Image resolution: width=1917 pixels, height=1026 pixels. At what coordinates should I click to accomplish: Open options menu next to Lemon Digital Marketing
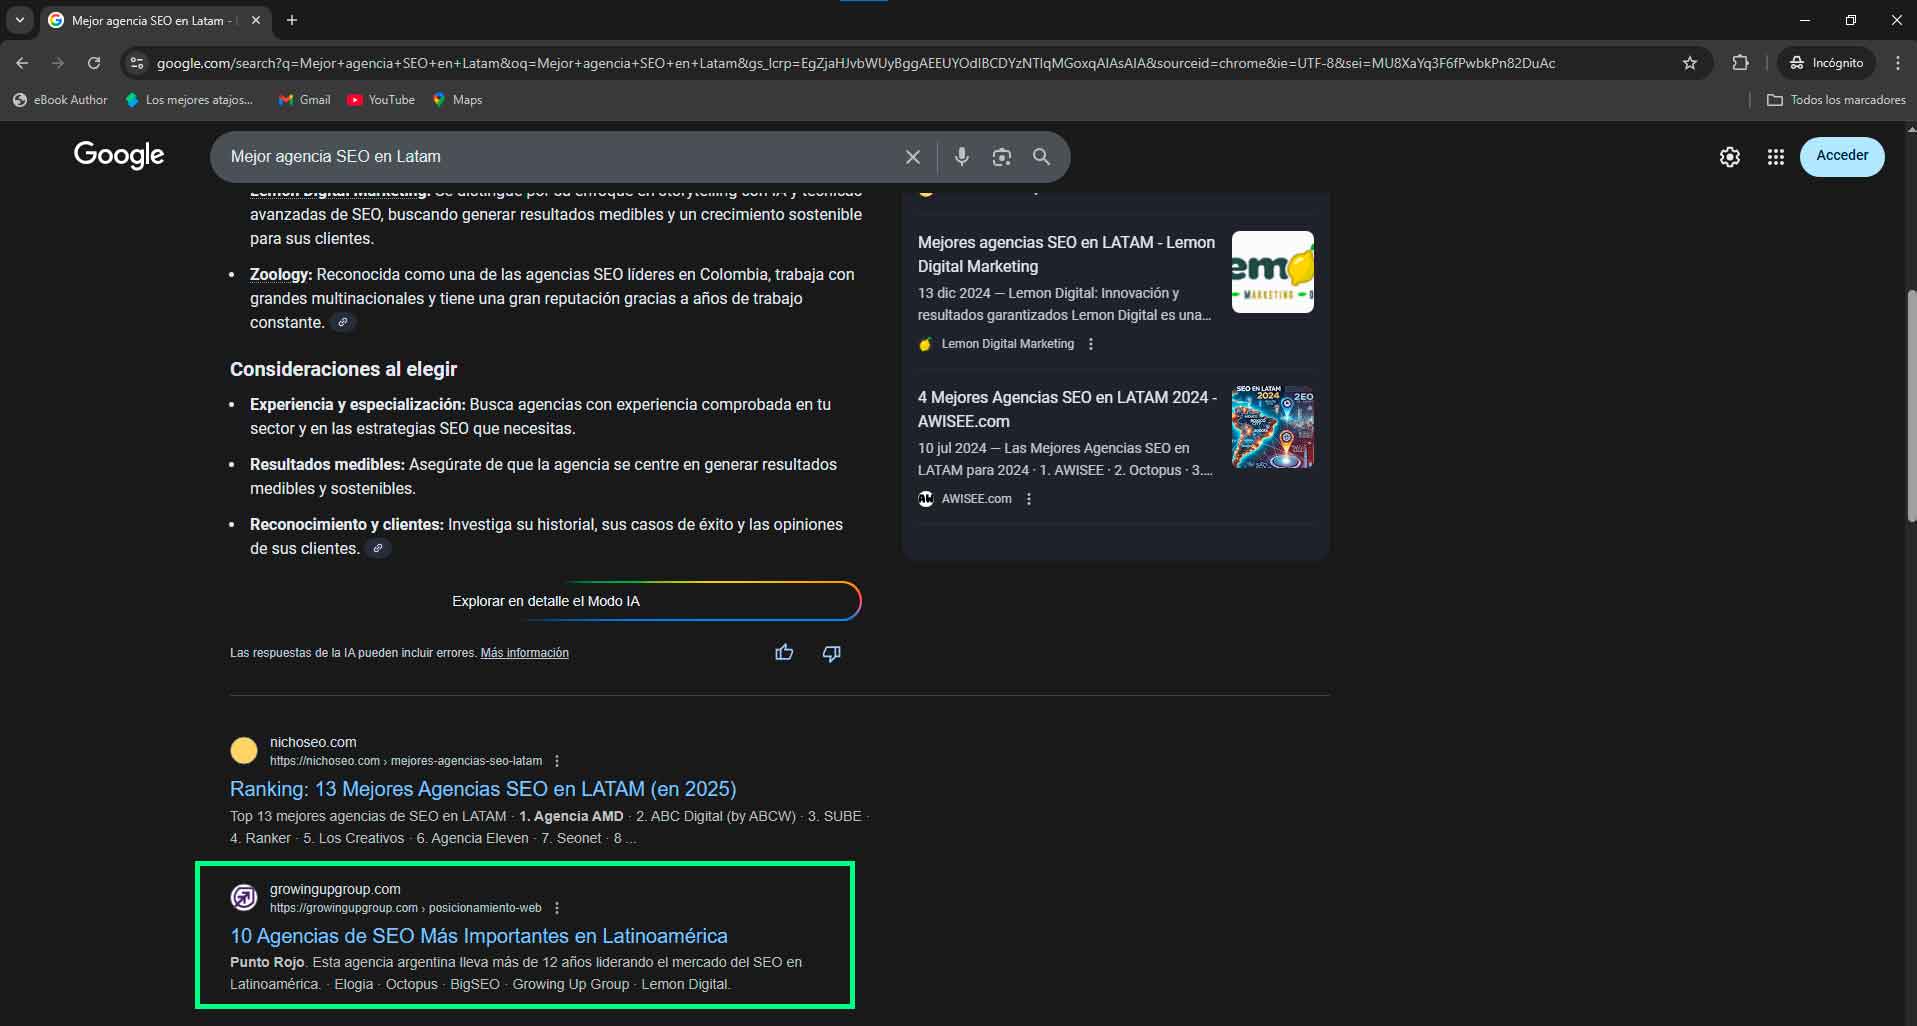(1091, 344)
